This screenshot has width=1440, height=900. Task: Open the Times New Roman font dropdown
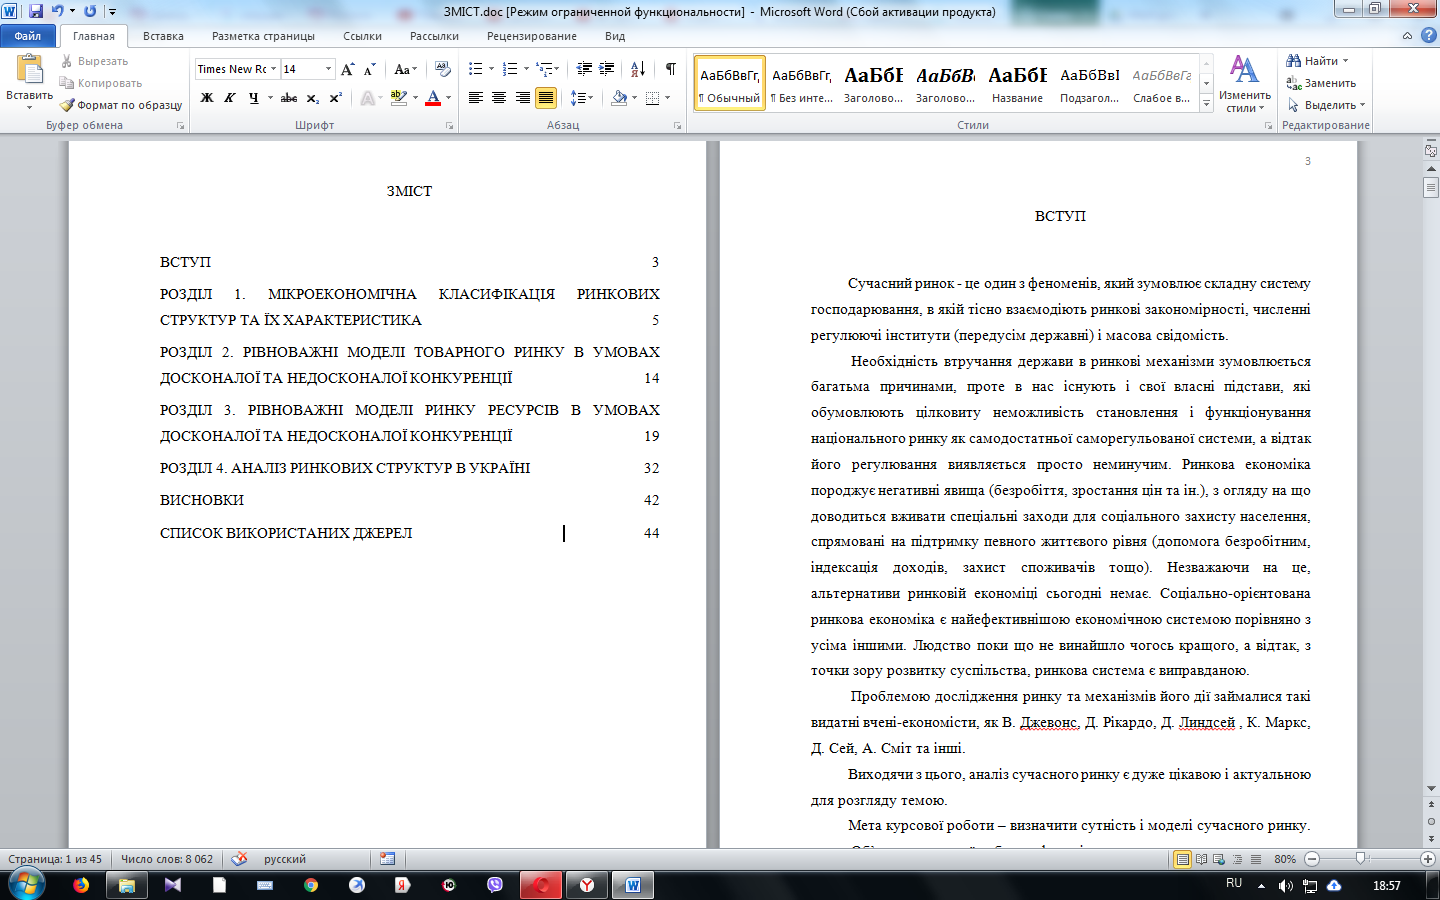(x=237, y=69)
